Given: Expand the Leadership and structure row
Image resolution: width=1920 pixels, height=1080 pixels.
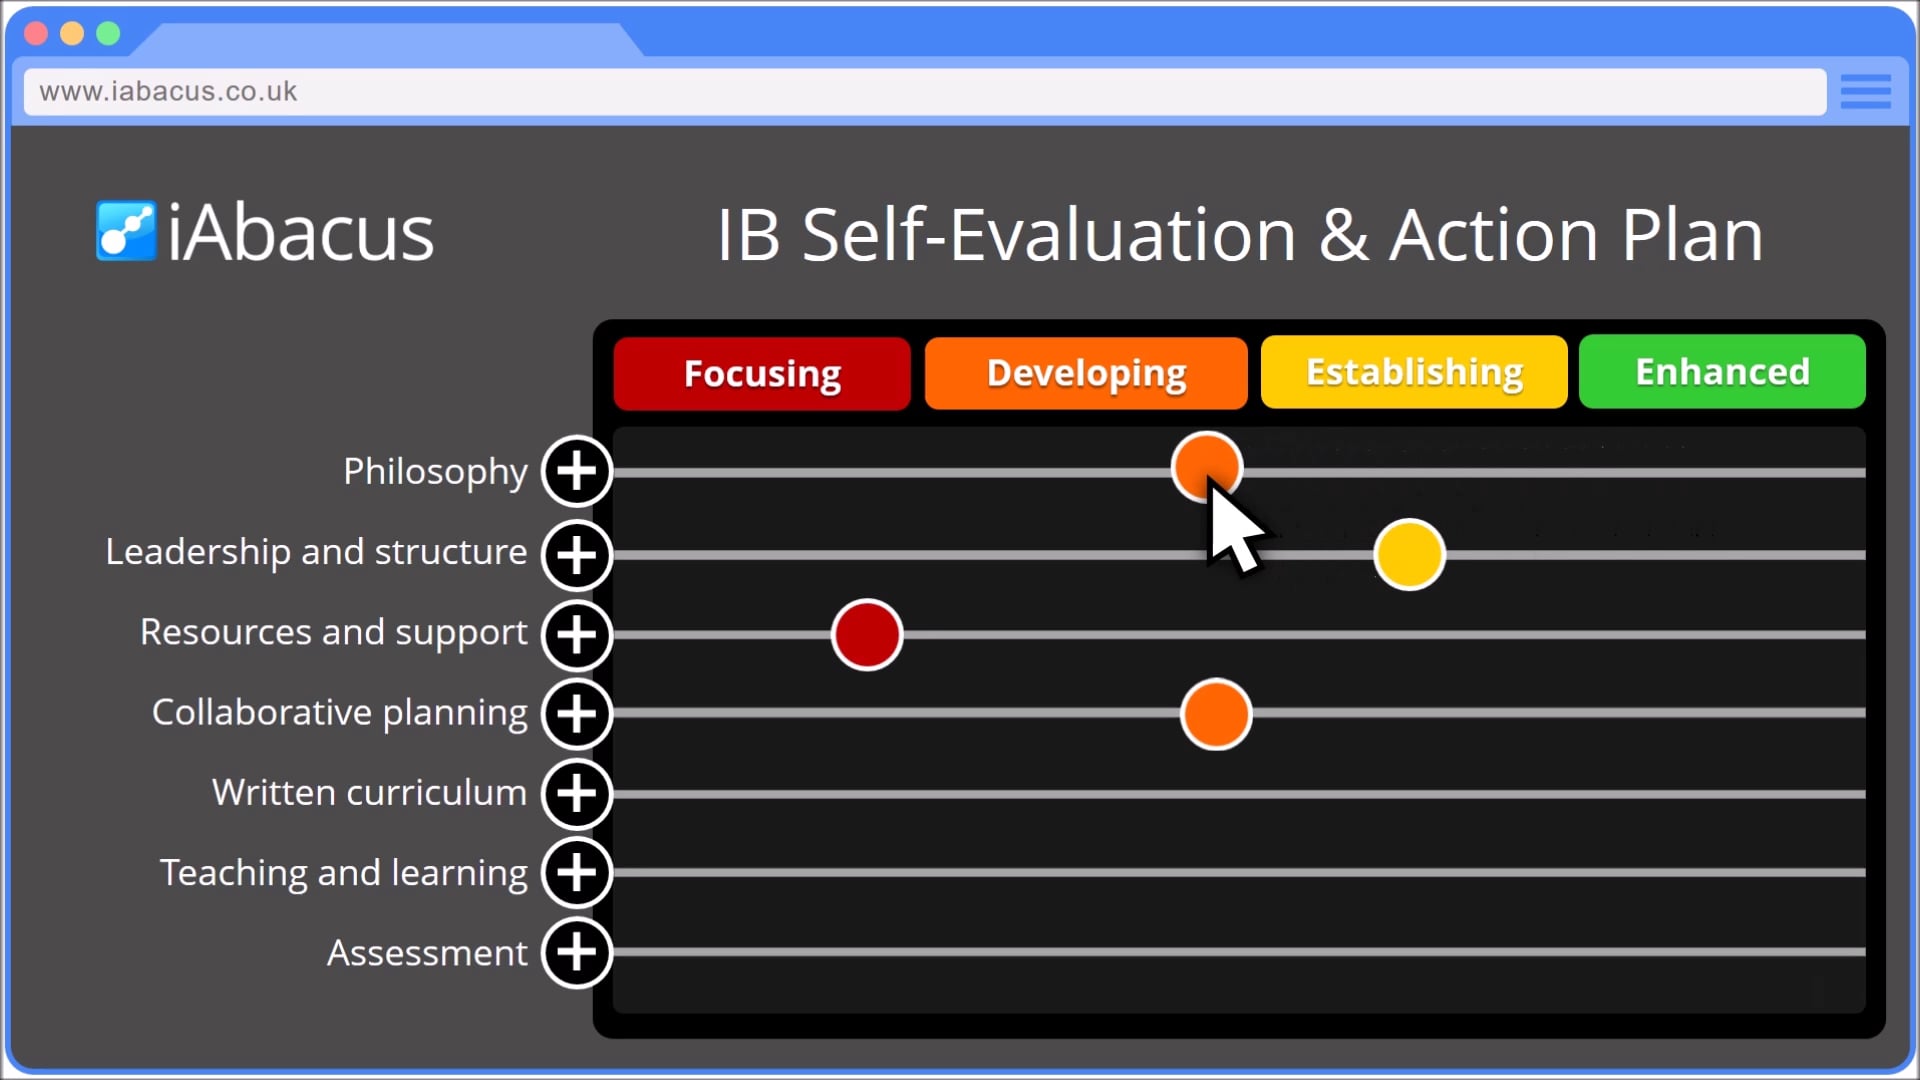Looking at the screenshot, I should (576, 555).
